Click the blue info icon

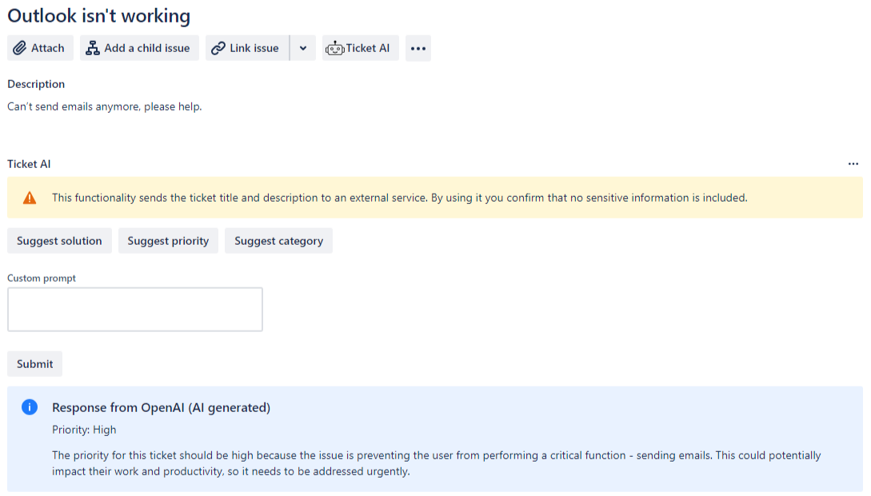click(30, 407)
